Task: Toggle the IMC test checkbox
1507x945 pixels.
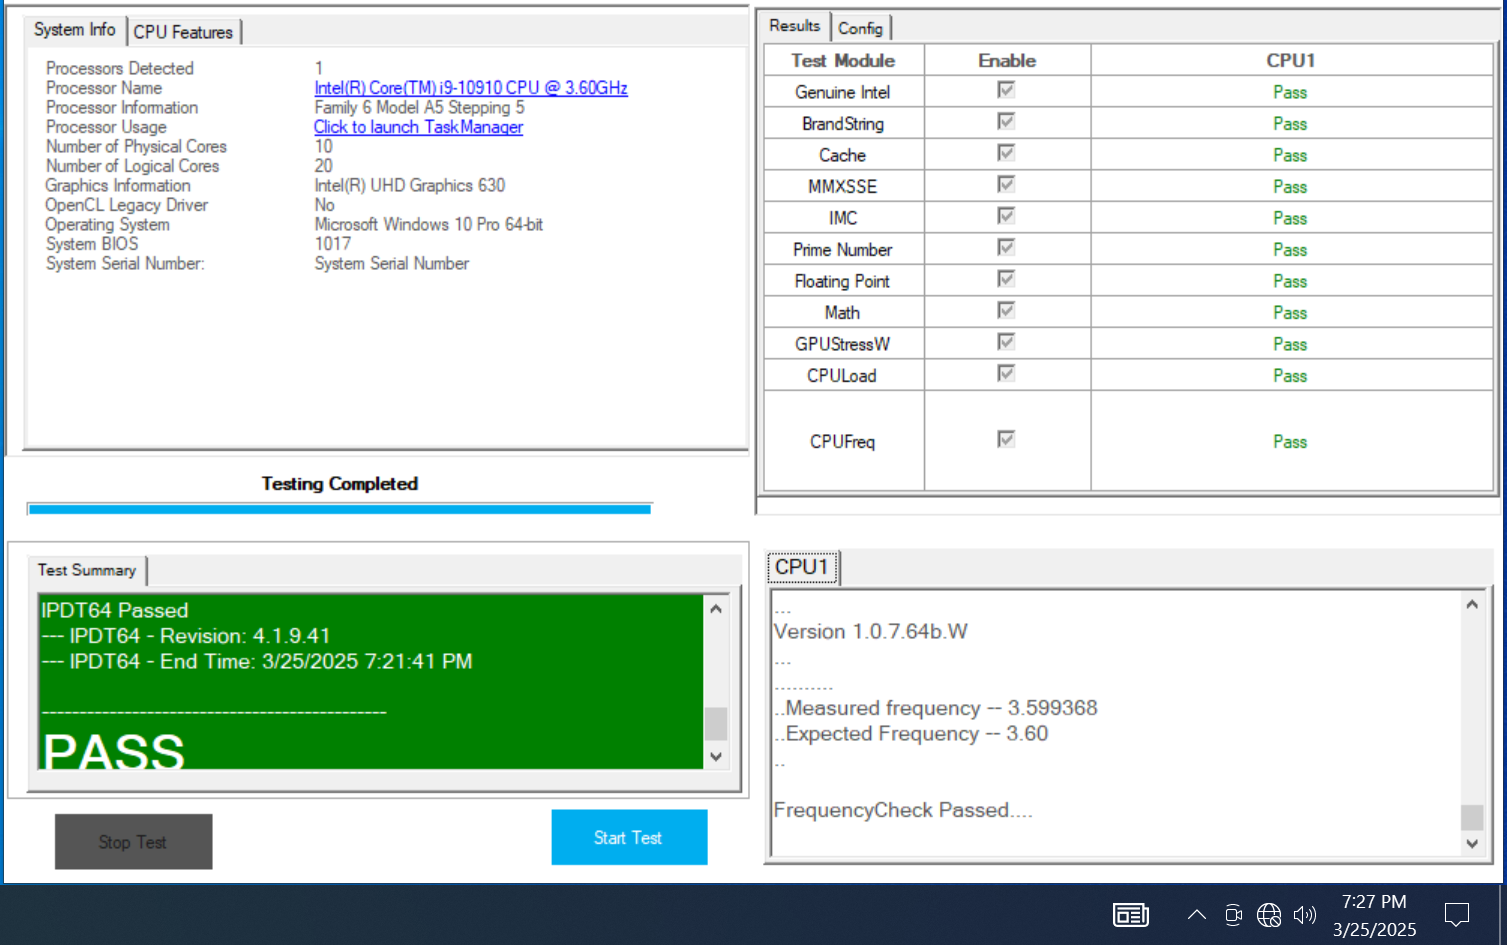Action: 1006,216
